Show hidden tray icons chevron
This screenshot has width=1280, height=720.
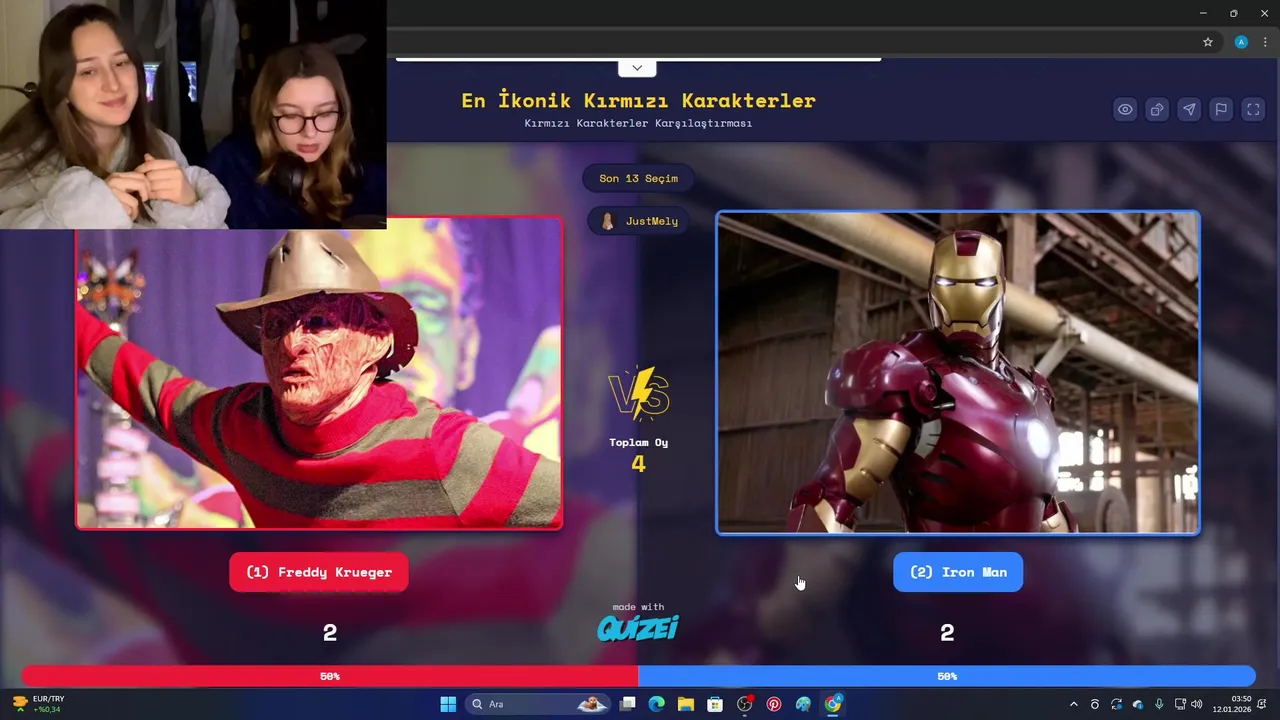[x=1074, y=704]
